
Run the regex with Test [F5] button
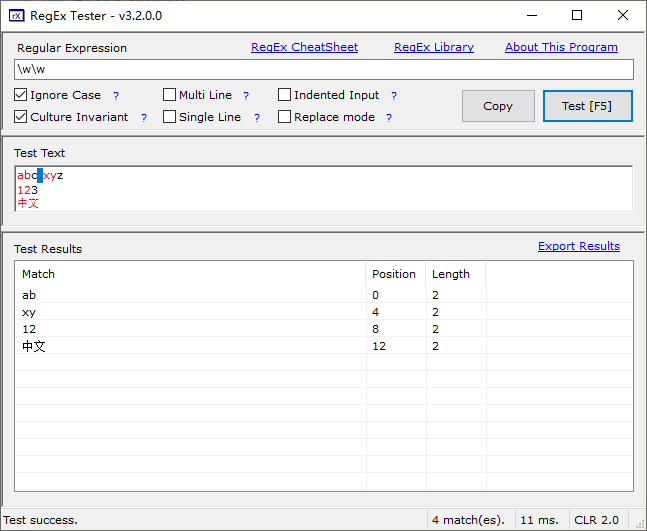587,106
